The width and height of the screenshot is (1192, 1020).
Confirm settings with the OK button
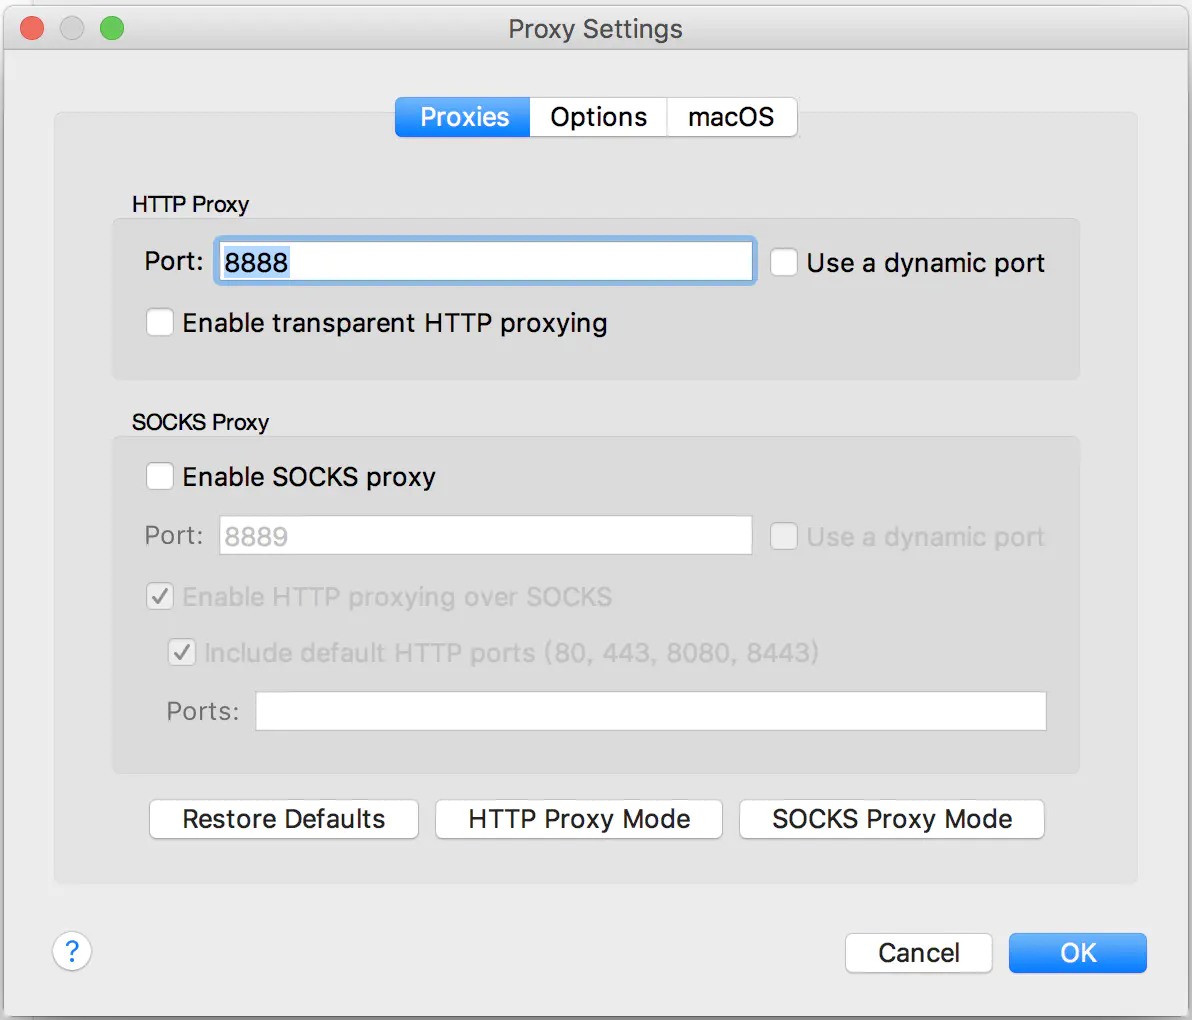coord(1077,953)
